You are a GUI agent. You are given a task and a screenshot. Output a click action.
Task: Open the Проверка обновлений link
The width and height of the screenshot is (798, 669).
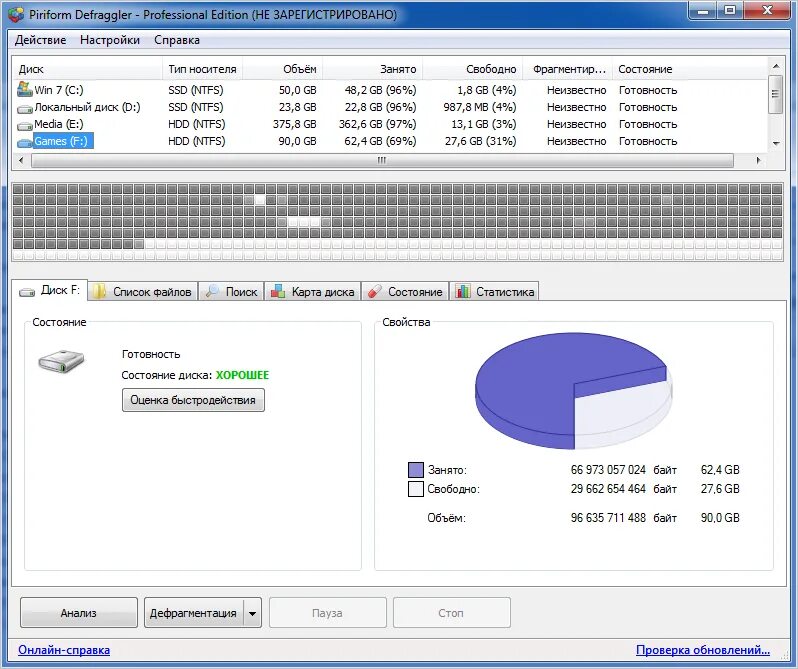(703, 650)
